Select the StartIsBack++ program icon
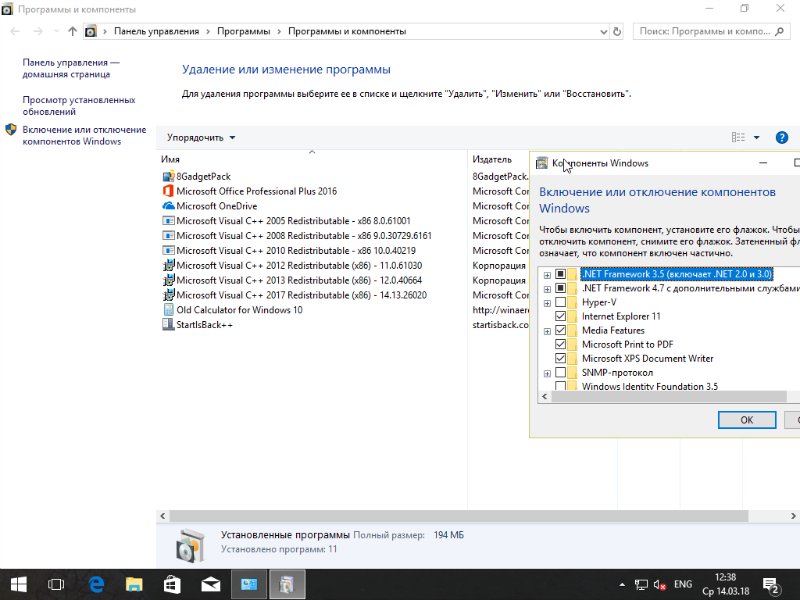Viewport: 800px width, 600px height. coord(168,324)
